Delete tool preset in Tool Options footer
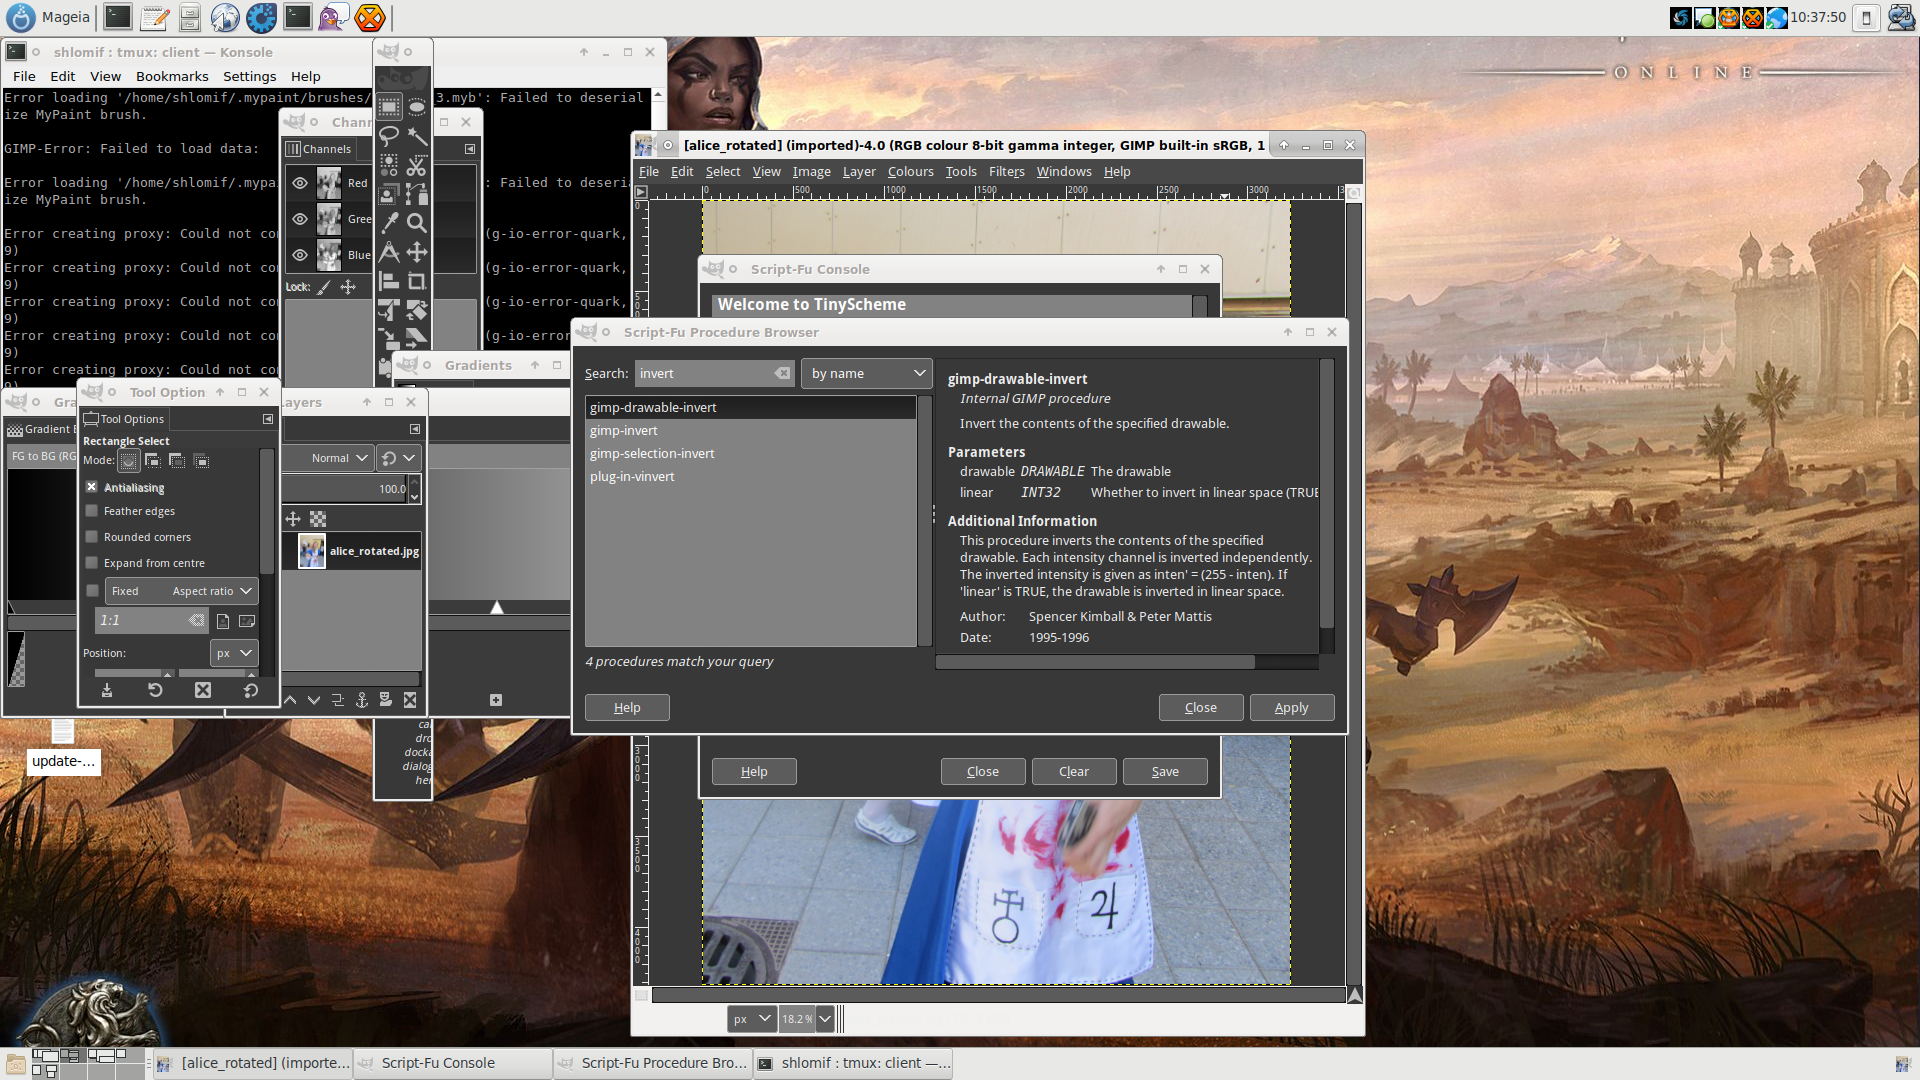 [x=203, y=690]
